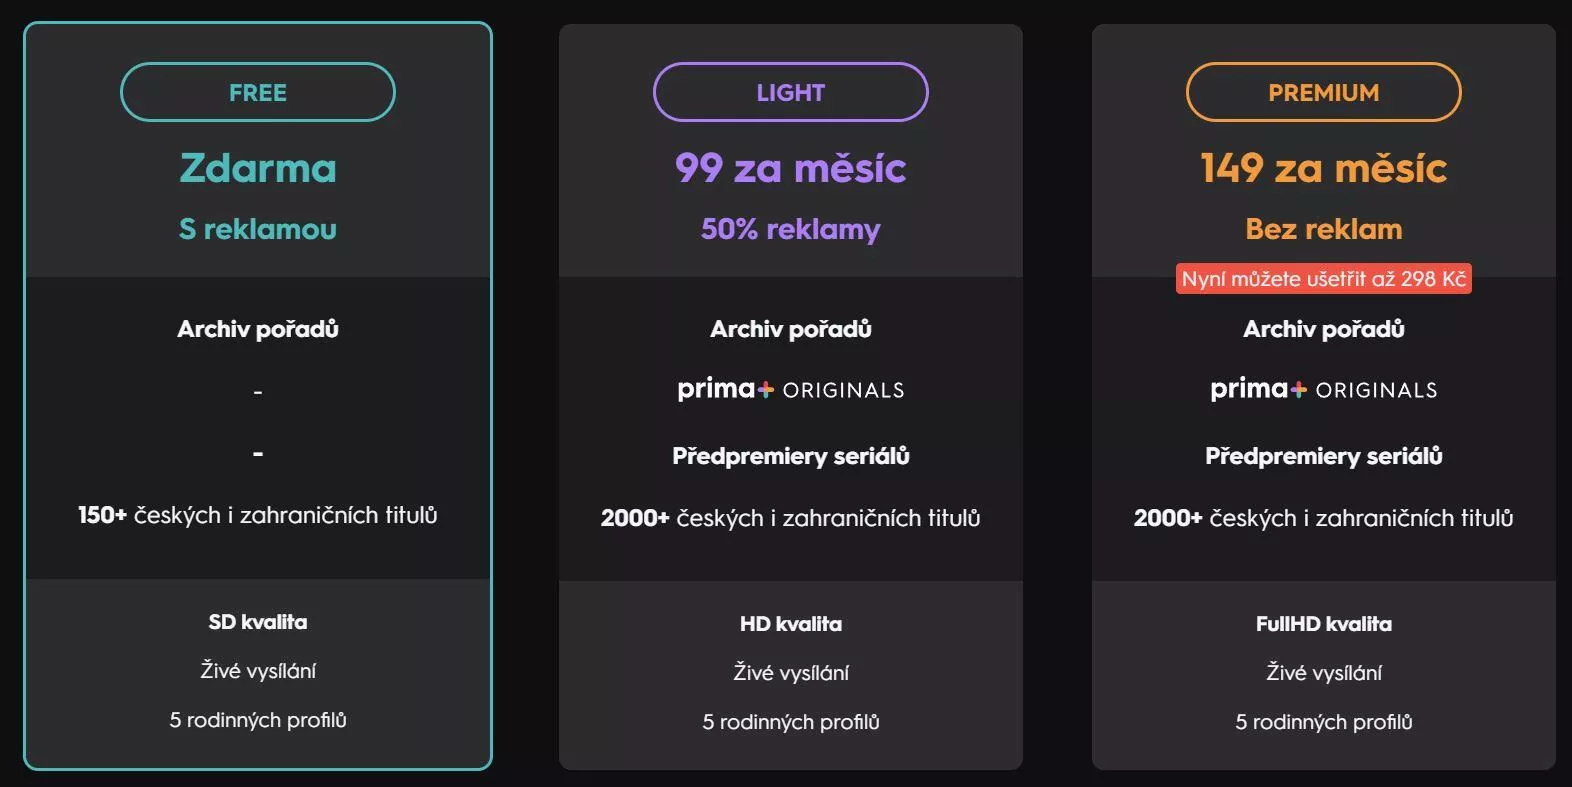Screen dimensions: 1572x787
Task: Click 'Archiv pořadů' in the FREE card
Action: pos(258,329)
